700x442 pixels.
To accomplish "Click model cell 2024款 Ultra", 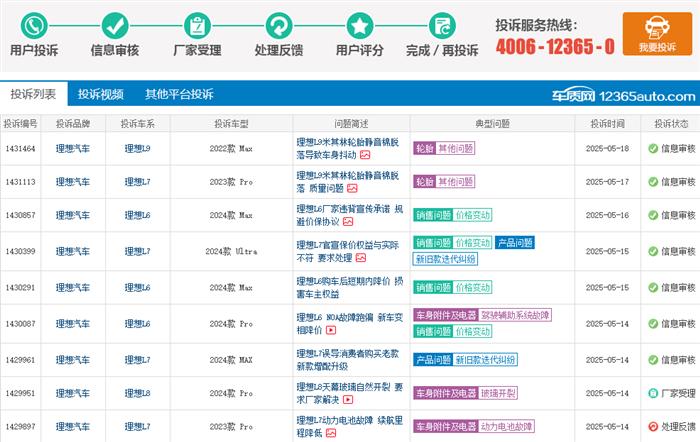I will tap(231, 251).
